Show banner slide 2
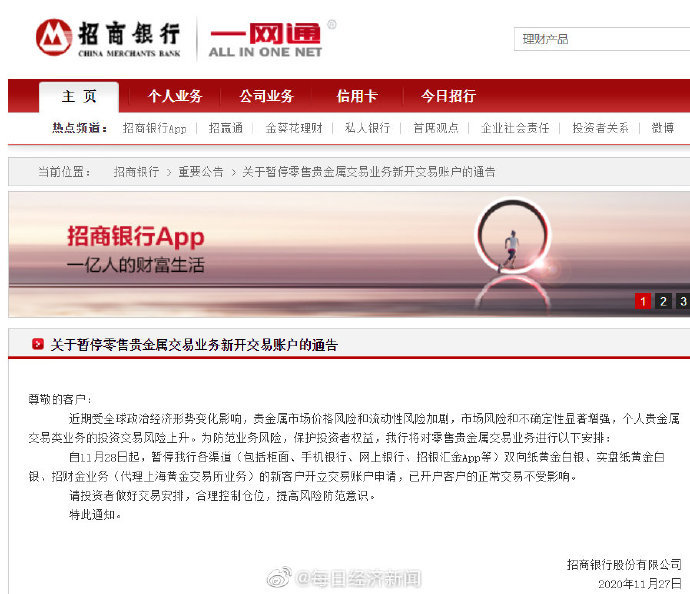This screenshot has width=690, height=594. (663, 301)
